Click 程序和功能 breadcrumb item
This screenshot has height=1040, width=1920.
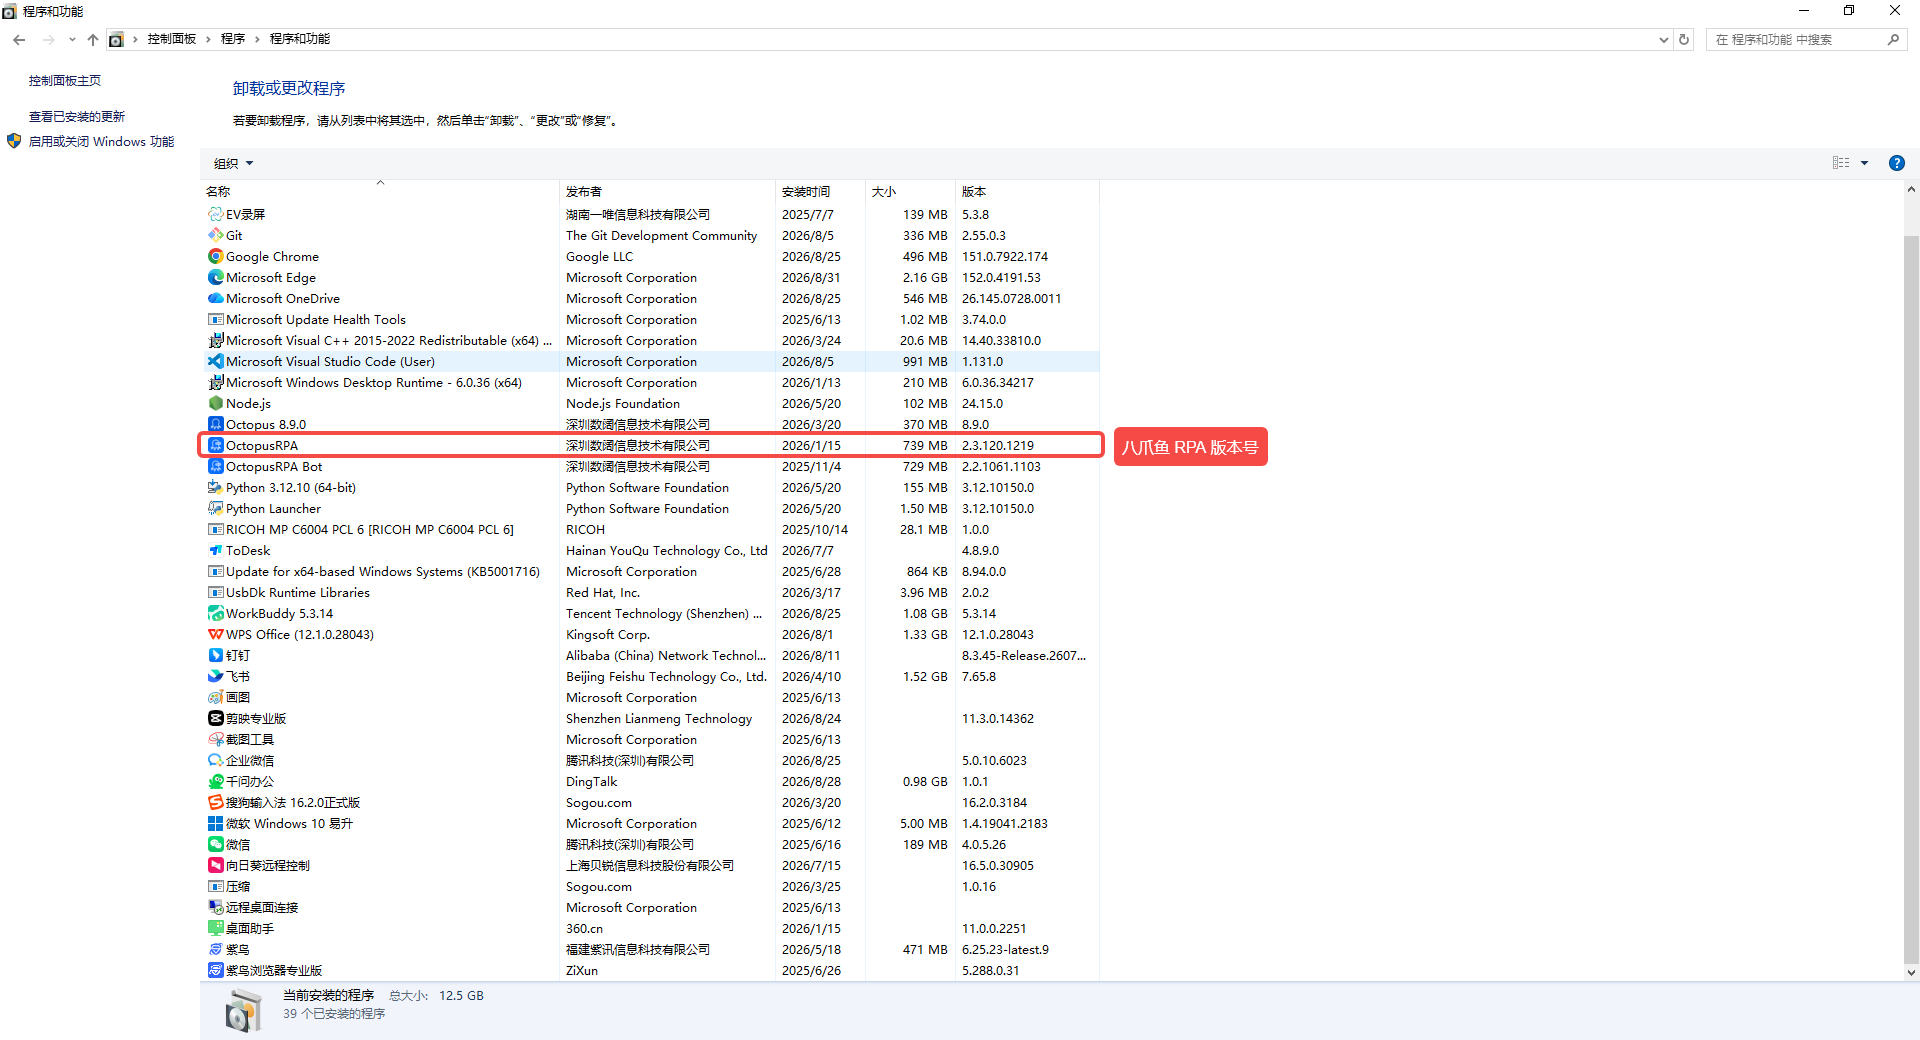coord(300,39)
